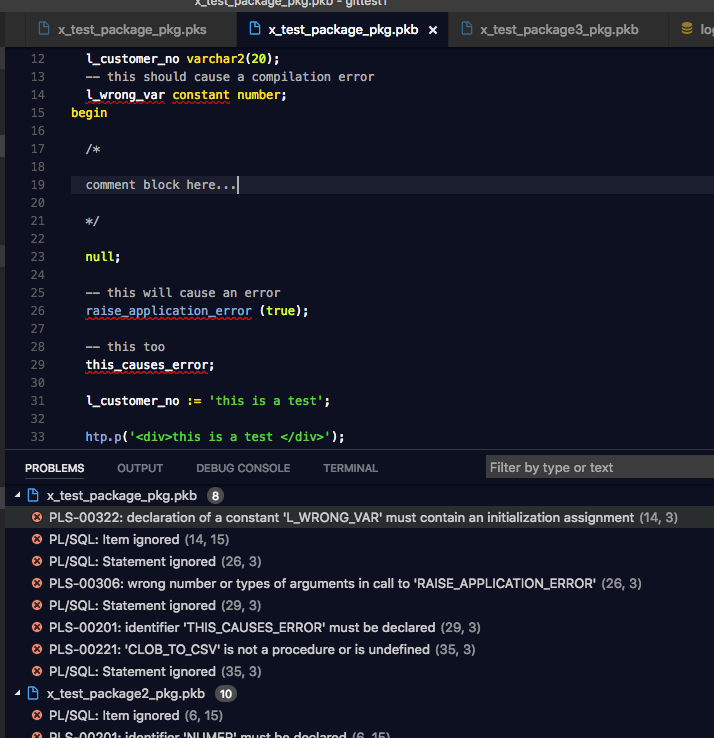Collapse the x_test_package2_pkg.pkb problems group
The width and height of the screenshot is (714, 738).
tap(18, 693)
